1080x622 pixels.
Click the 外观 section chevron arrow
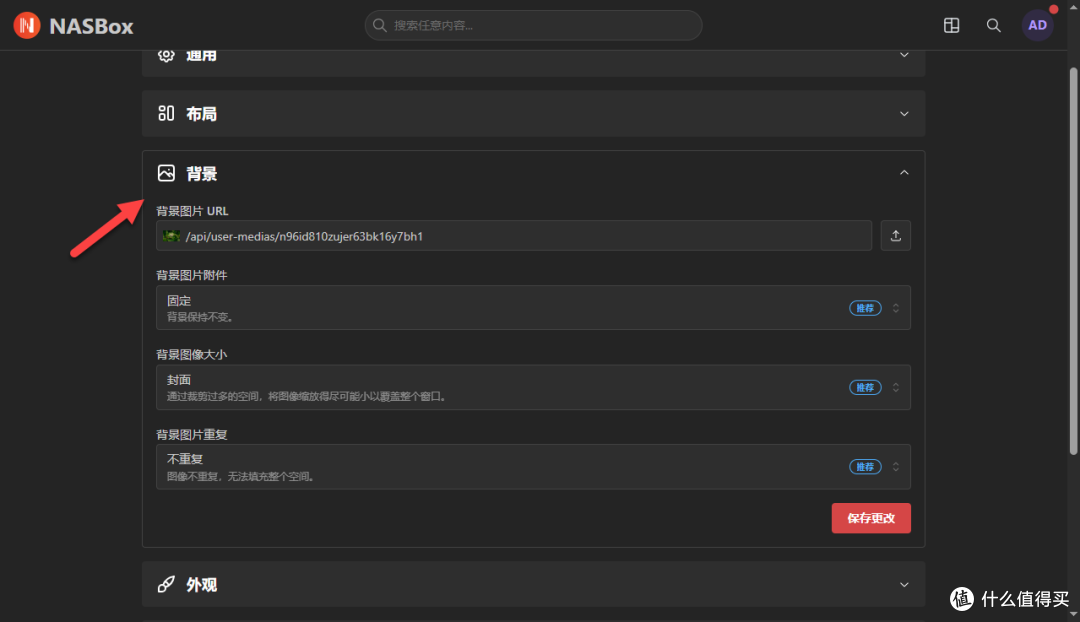(x=904, y=585)
